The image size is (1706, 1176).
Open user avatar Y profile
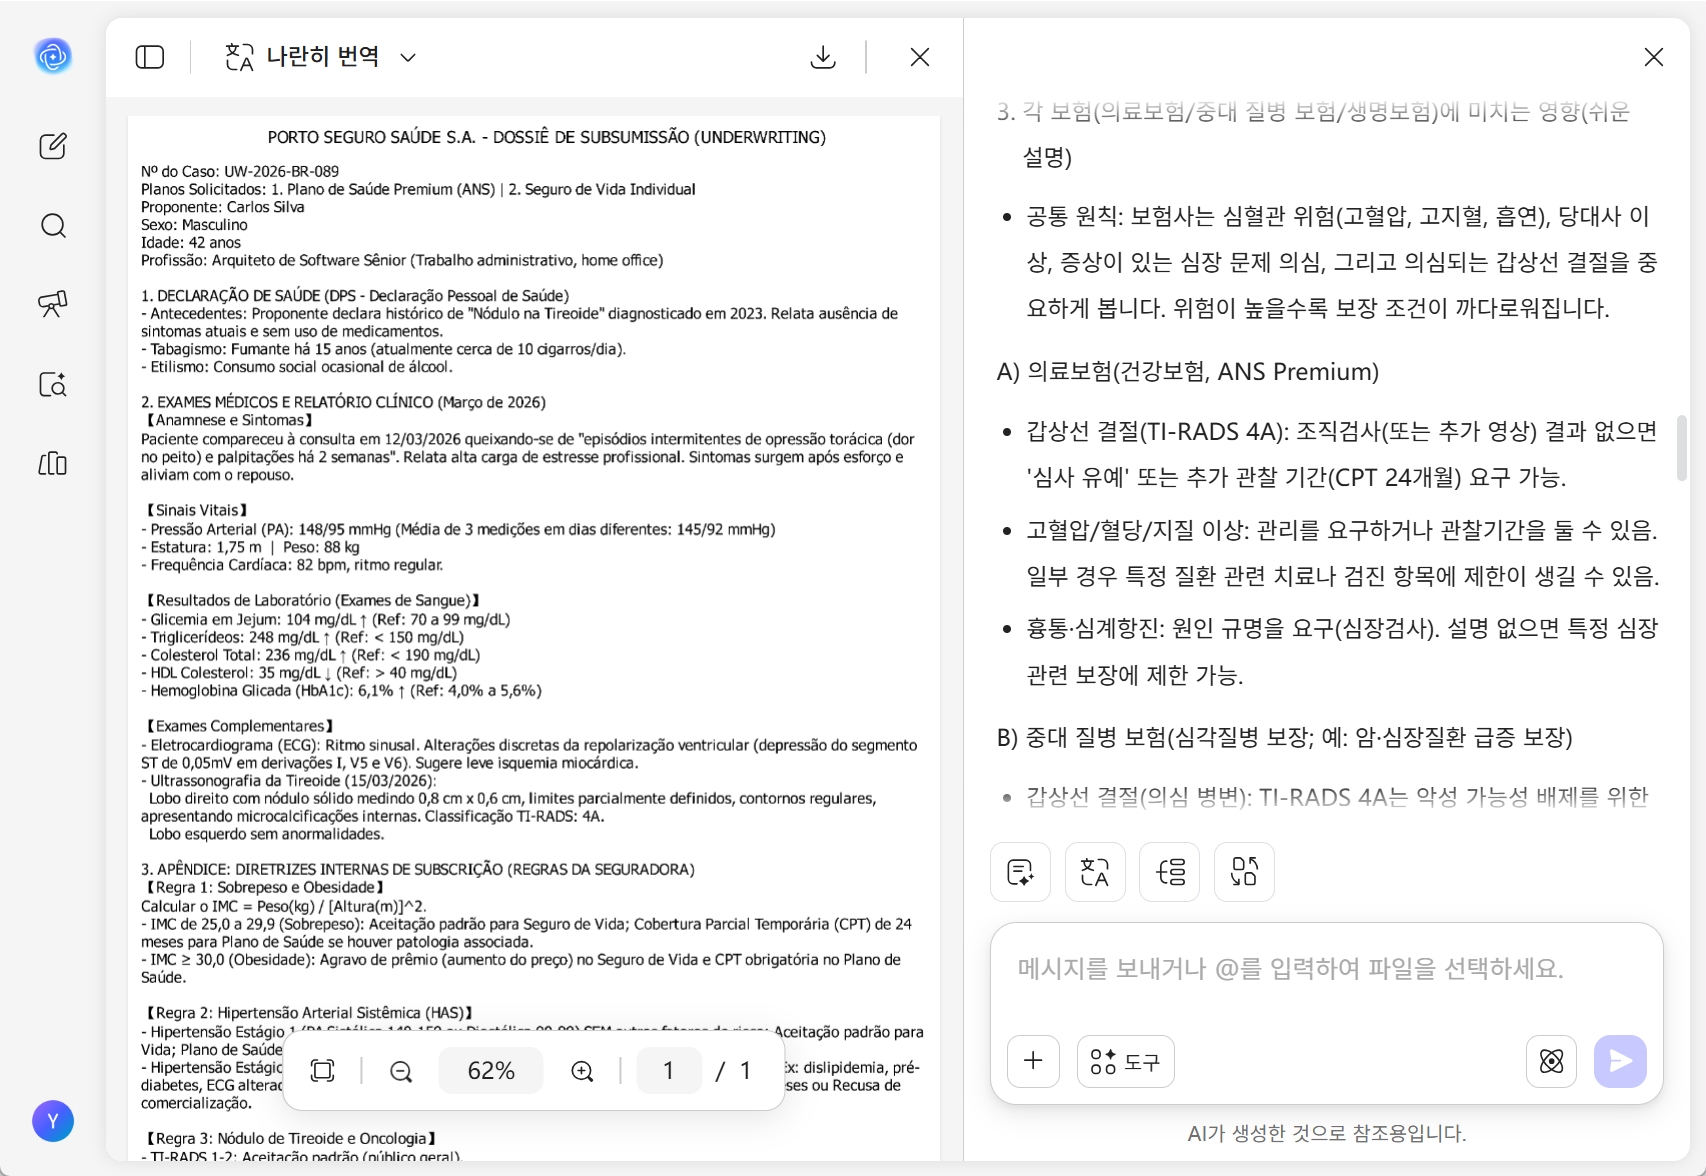click(53, 1121)
